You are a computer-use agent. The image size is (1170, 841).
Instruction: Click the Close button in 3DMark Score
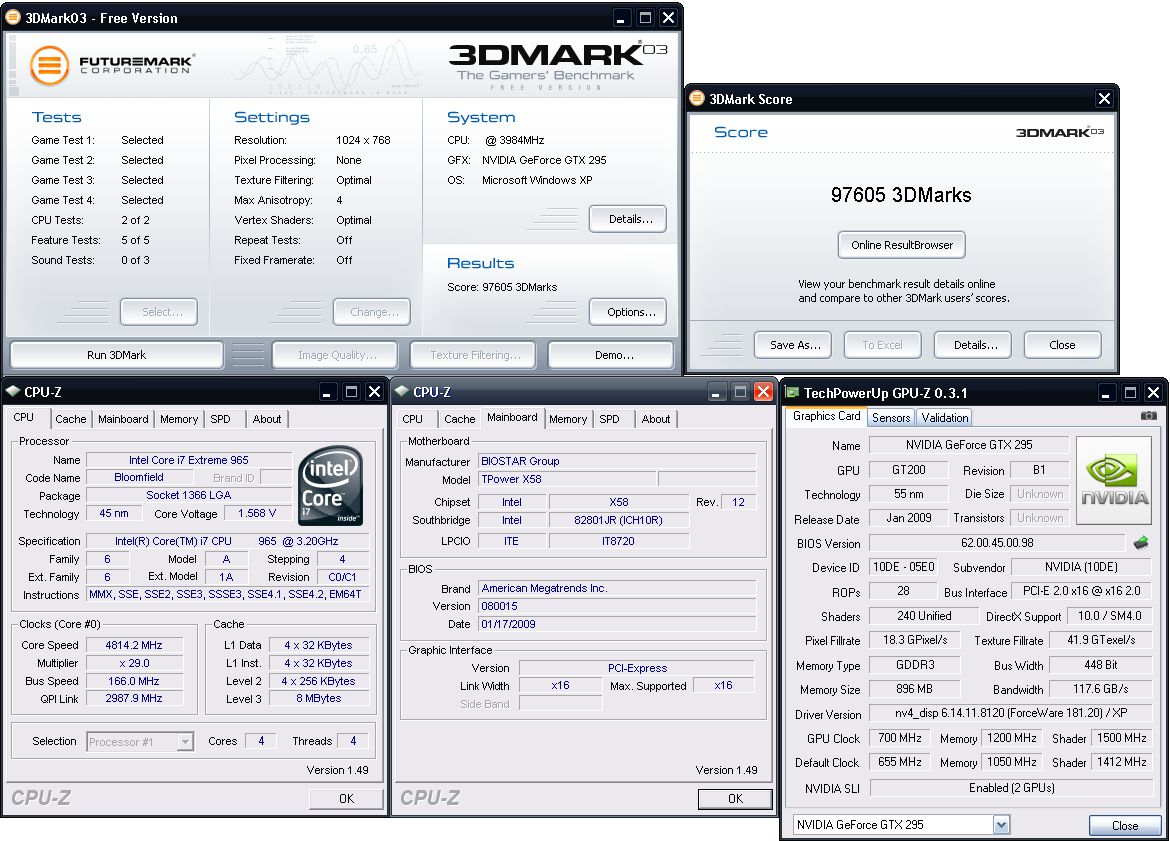[x=1062, y=345]
